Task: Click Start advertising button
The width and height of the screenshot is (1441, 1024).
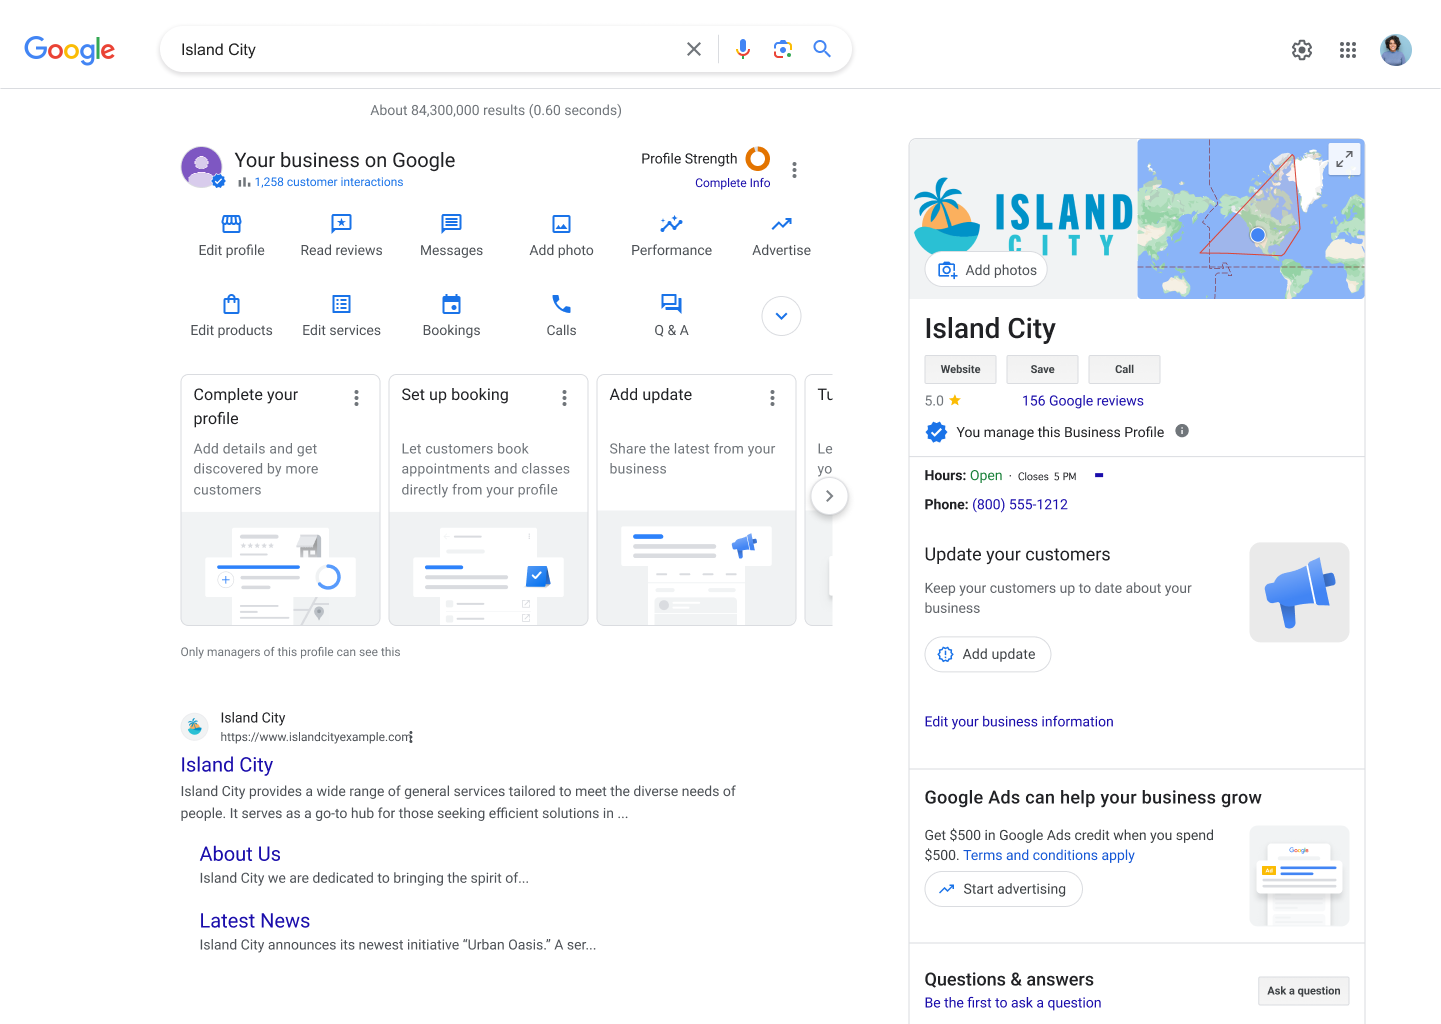Action: [x=1003, y=889]
